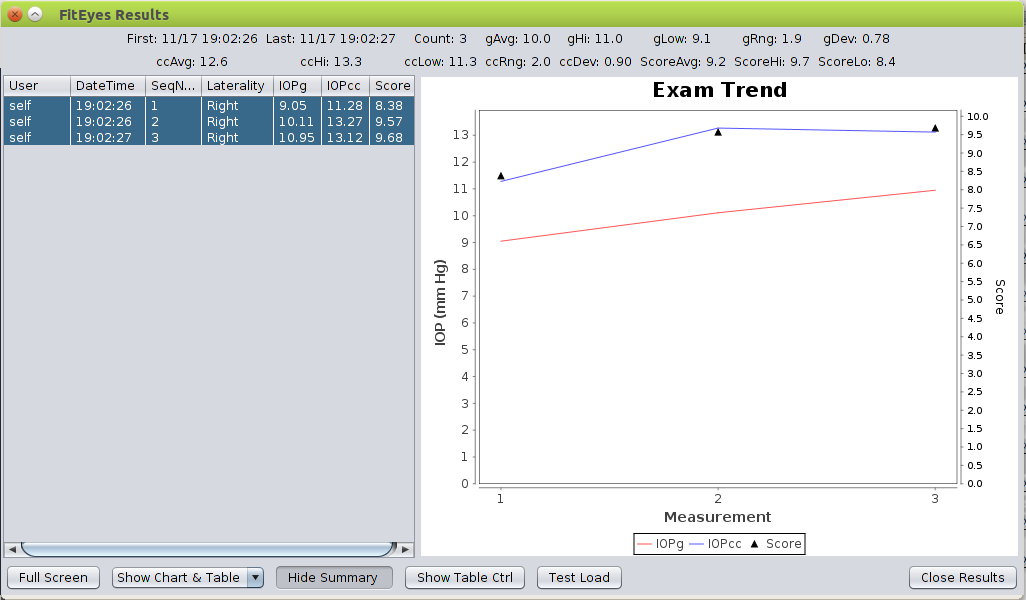Click the IOPg legend entry

[660, 544]
